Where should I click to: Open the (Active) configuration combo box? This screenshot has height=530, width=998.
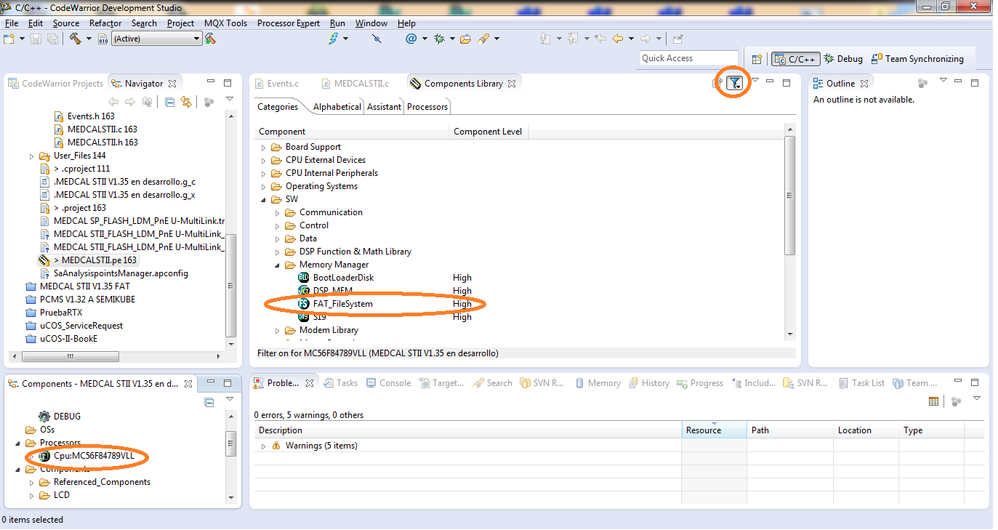tap(157, 39)
